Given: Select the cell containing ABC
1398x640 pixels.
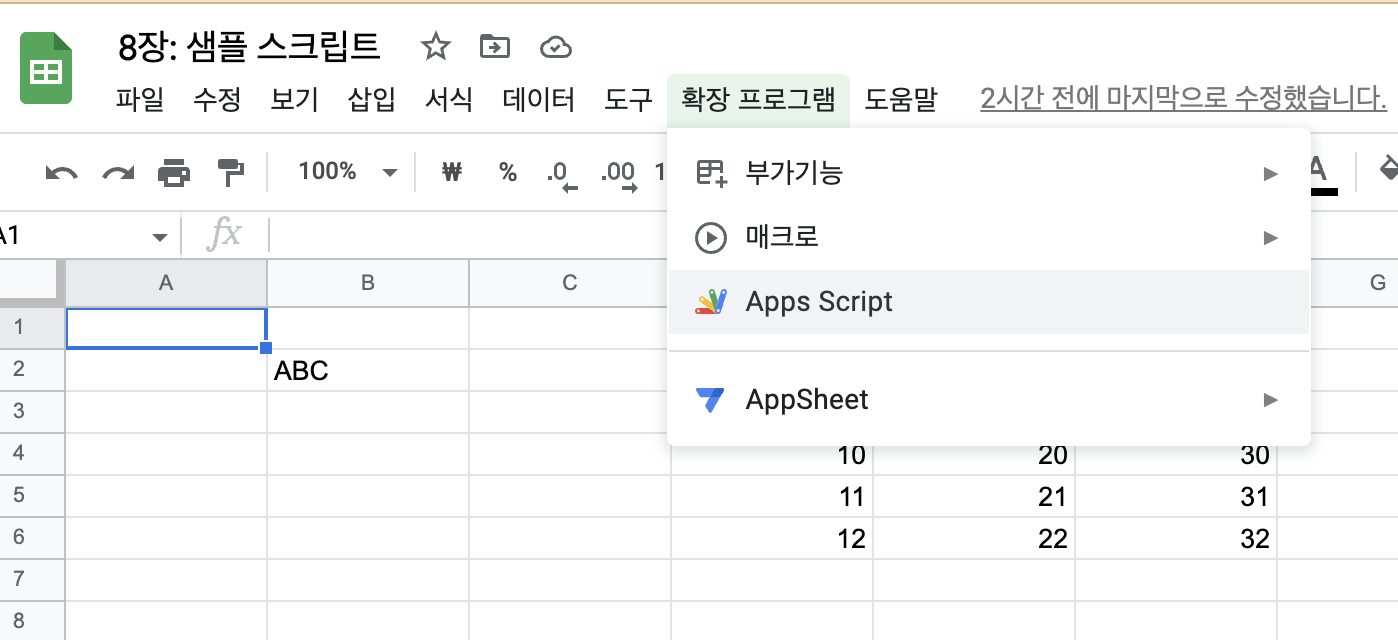Looking at the screenshot, I should click(368, 370).
